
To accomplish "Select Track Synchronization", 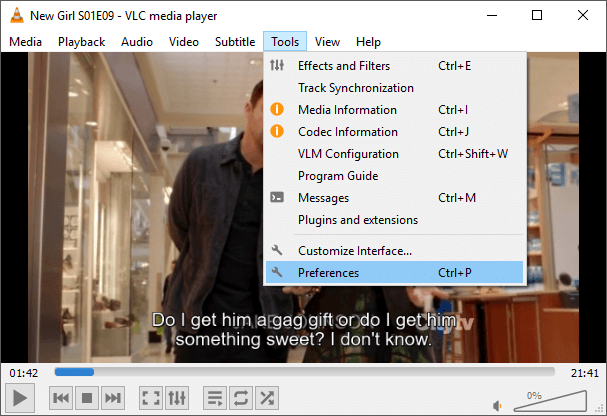I will pos(394,88).
